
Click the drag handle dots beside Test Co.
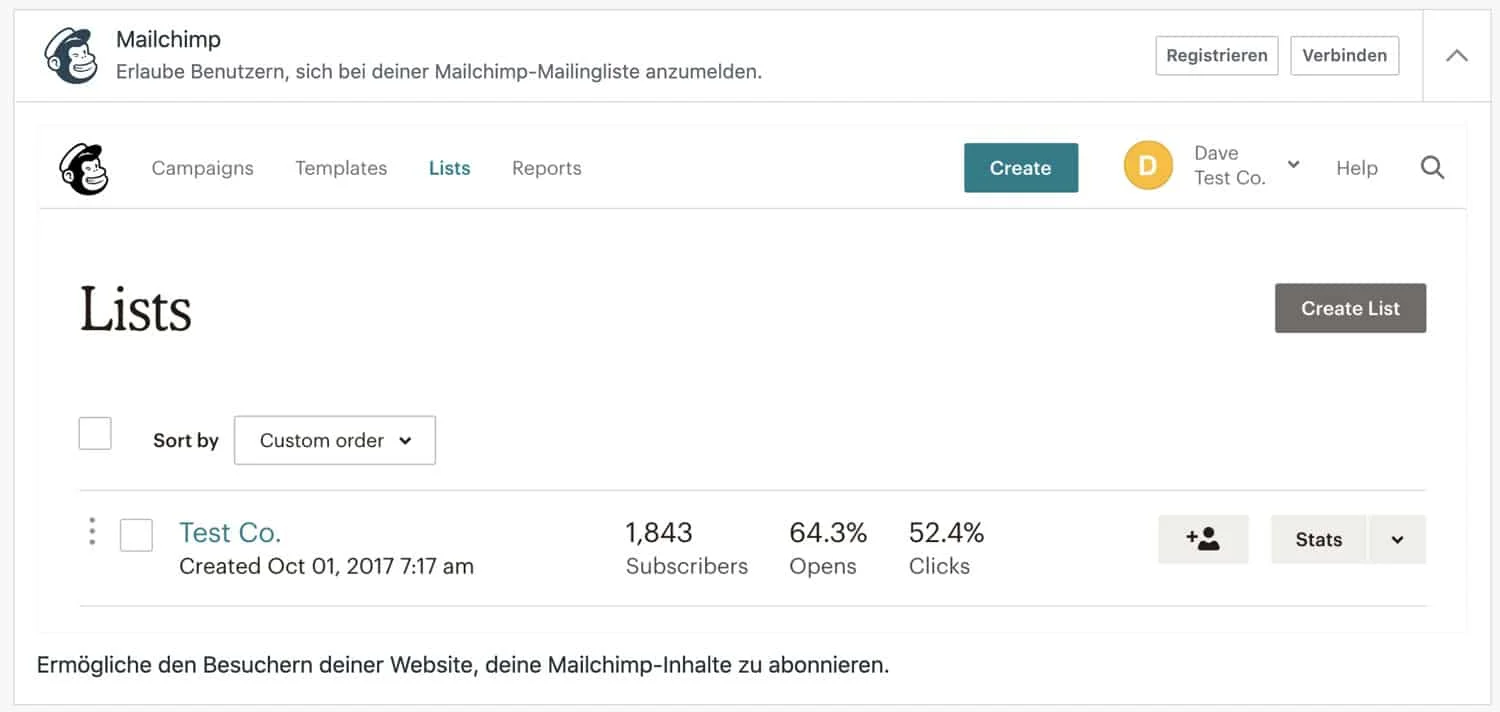pos(92,532)
